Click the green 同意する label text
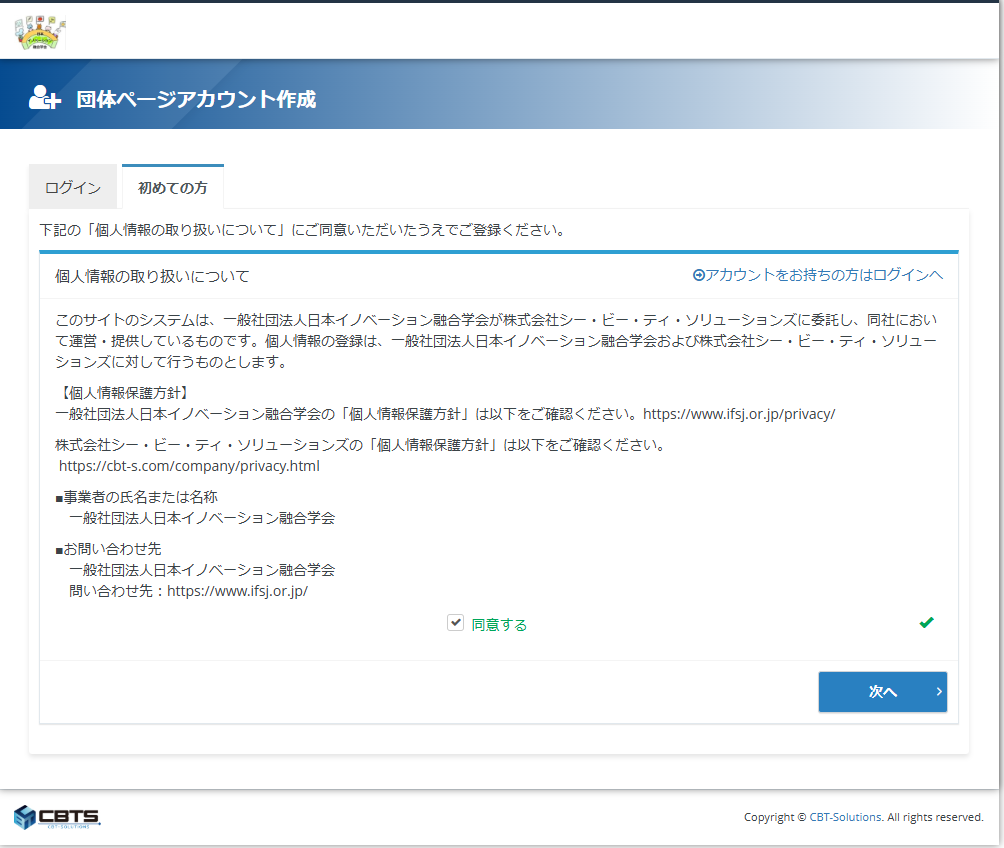Viewport: 1004px width, 848px height. pos(499,624)
